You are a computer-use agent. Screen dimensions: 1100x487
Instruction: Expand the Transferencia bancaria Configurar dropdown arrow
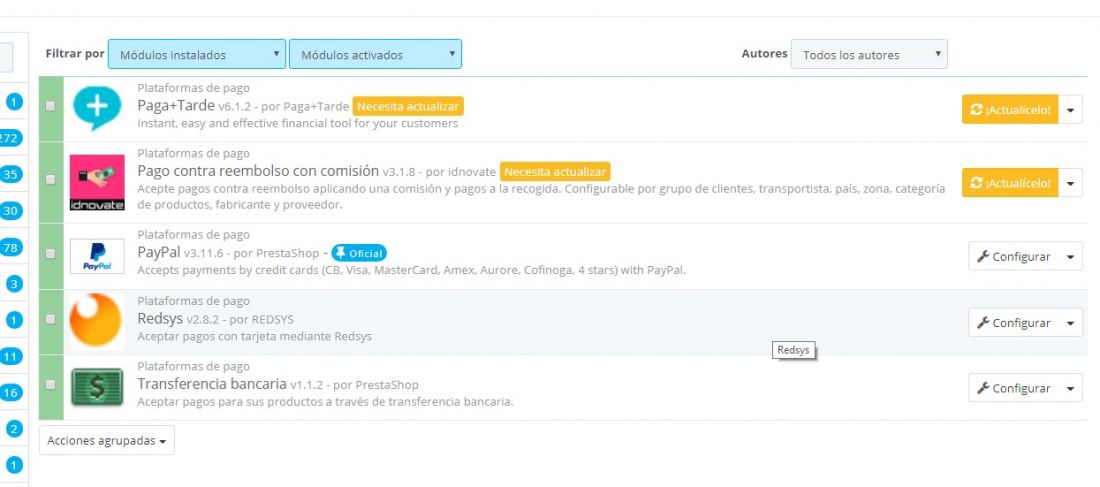(x=1071, y=388)
